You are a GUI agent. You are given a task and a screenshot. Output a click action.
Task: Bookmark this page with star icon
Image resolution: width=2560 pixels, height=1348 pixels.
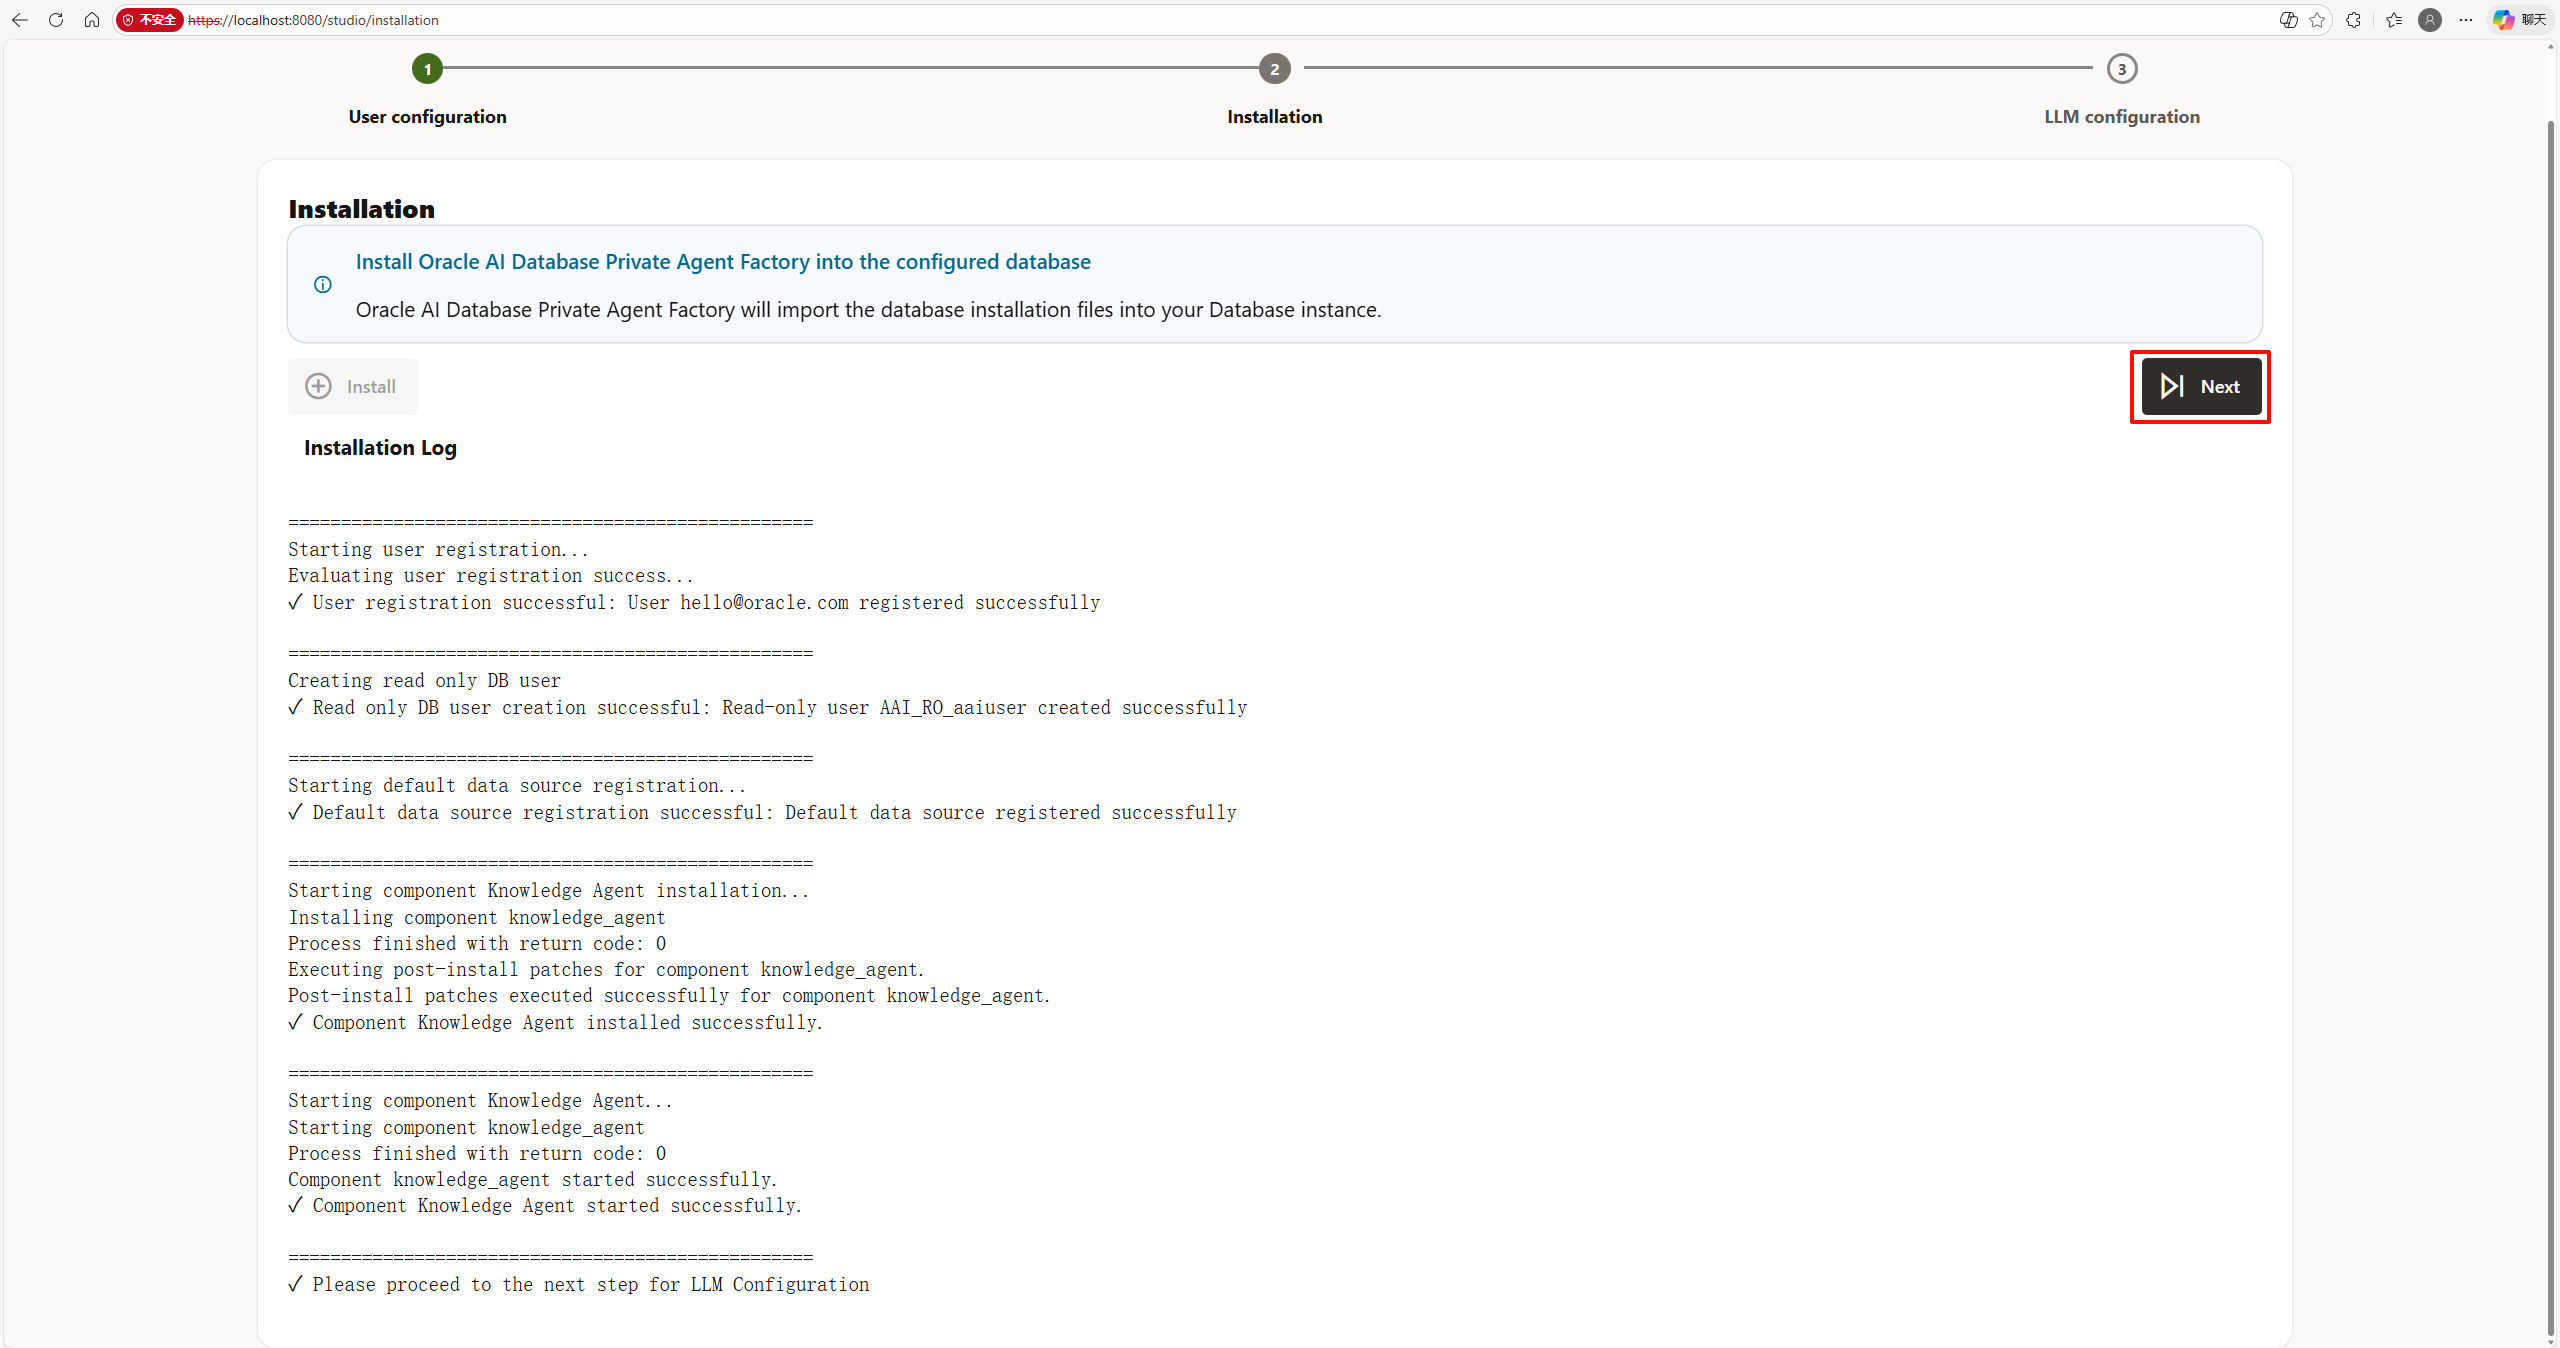pos(2317,20)
